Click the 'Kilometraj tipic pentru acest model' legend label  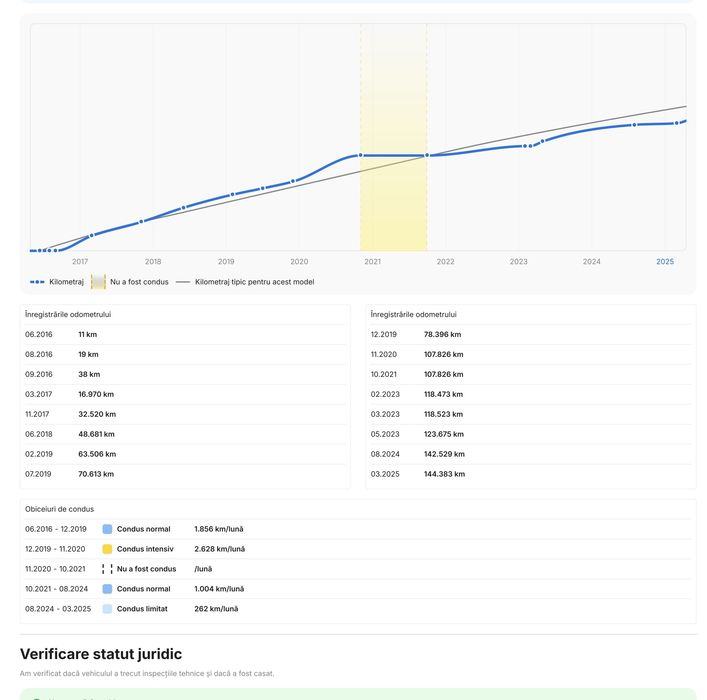pyautogui.click(x=255, y=282)
